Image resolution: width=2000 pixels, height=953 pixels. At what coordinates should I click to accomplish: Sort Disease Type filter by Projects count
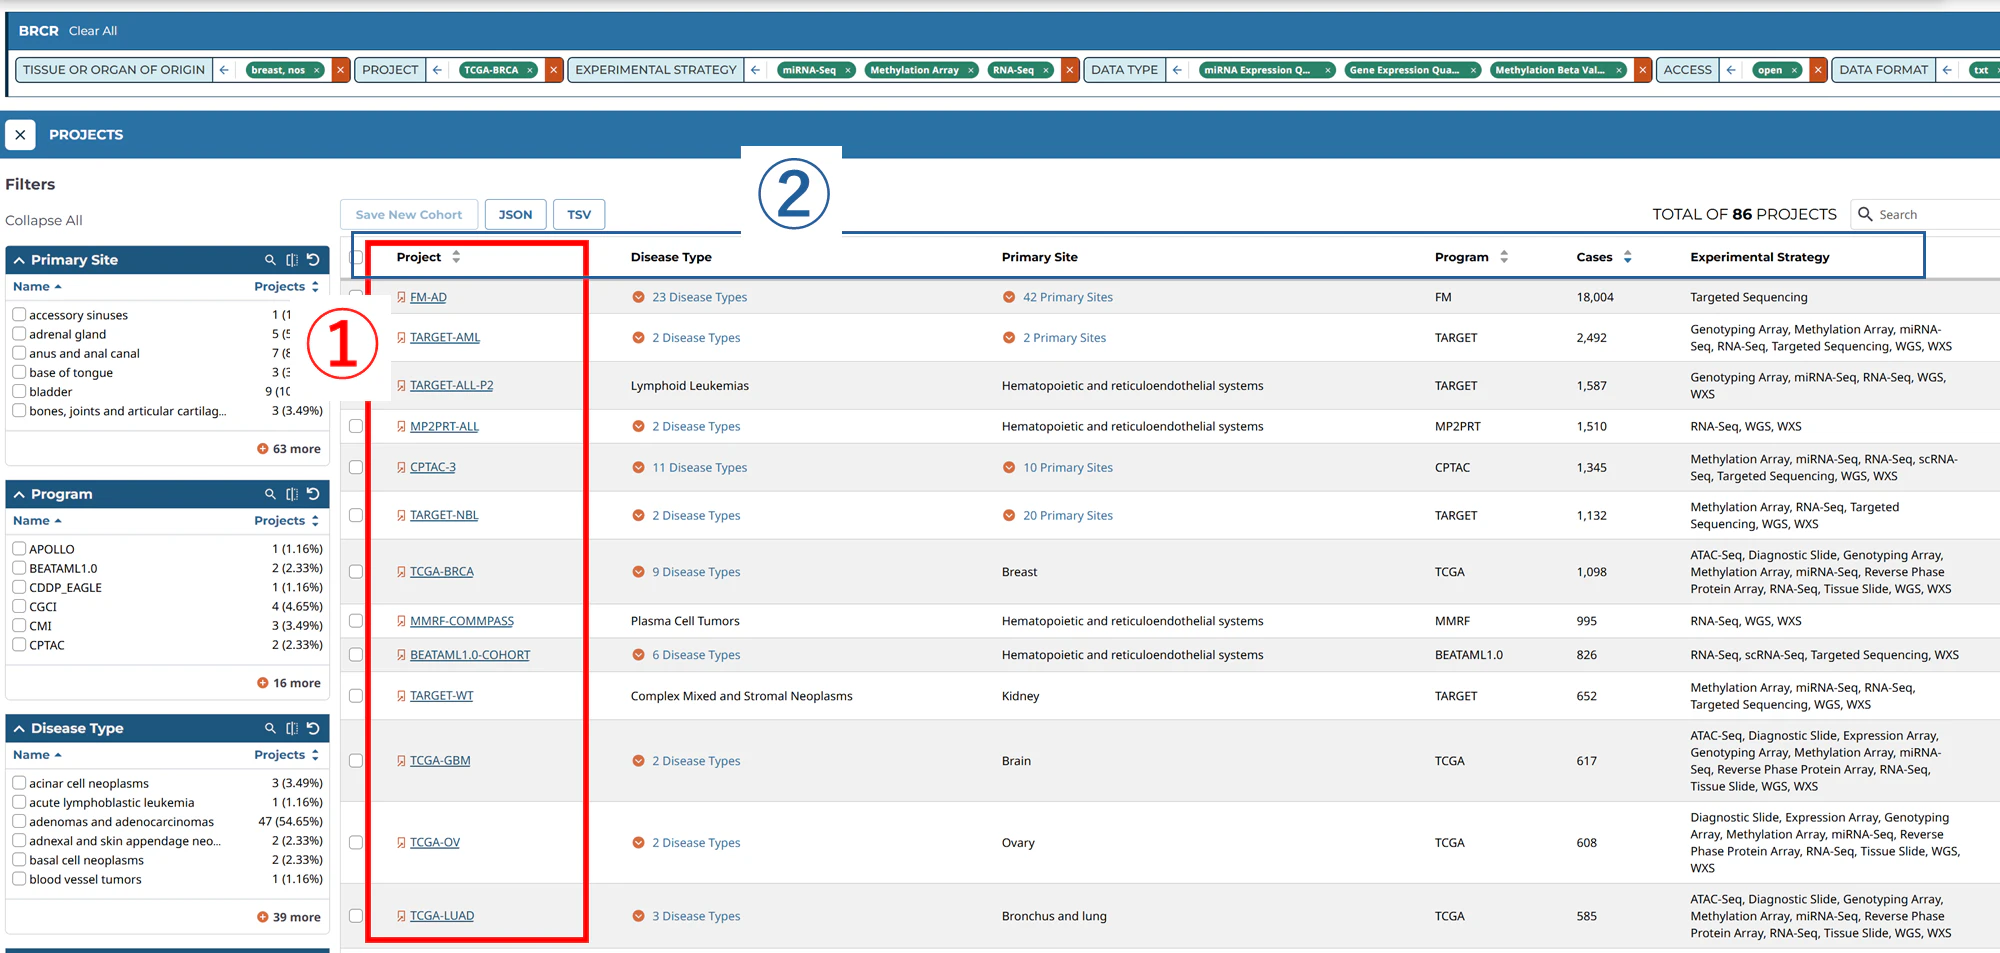click(x=287, y=755)
